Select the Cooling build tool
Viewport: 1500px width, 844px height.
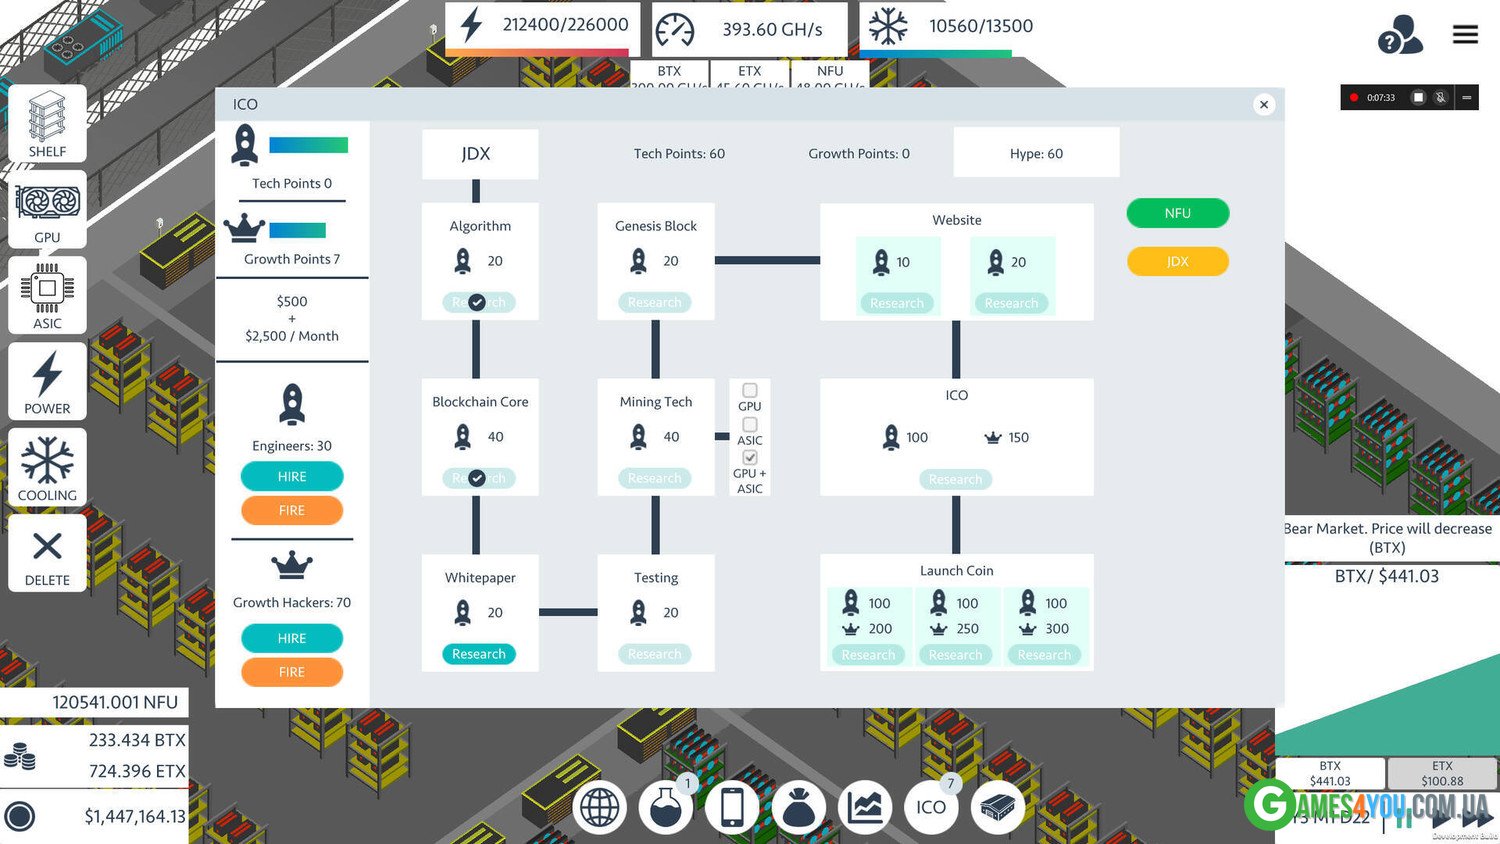tap(47, 468)
